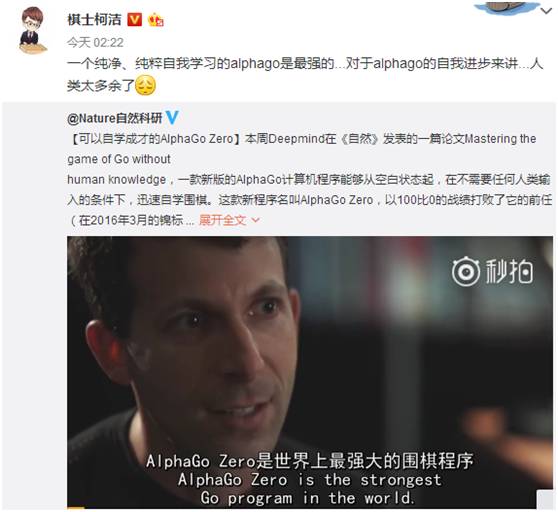Image resolution: width=558 pixels, height=512 pixels.
Task: Click 展开全文 to expand the repost
Action: [222, 220]
